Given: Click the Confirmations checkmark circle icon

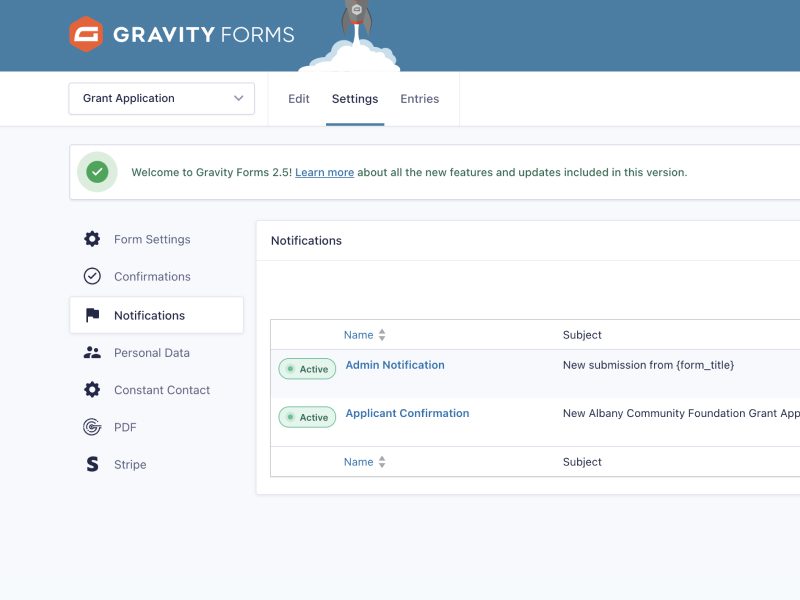Looking at the screenshot, I should [92, 276].
